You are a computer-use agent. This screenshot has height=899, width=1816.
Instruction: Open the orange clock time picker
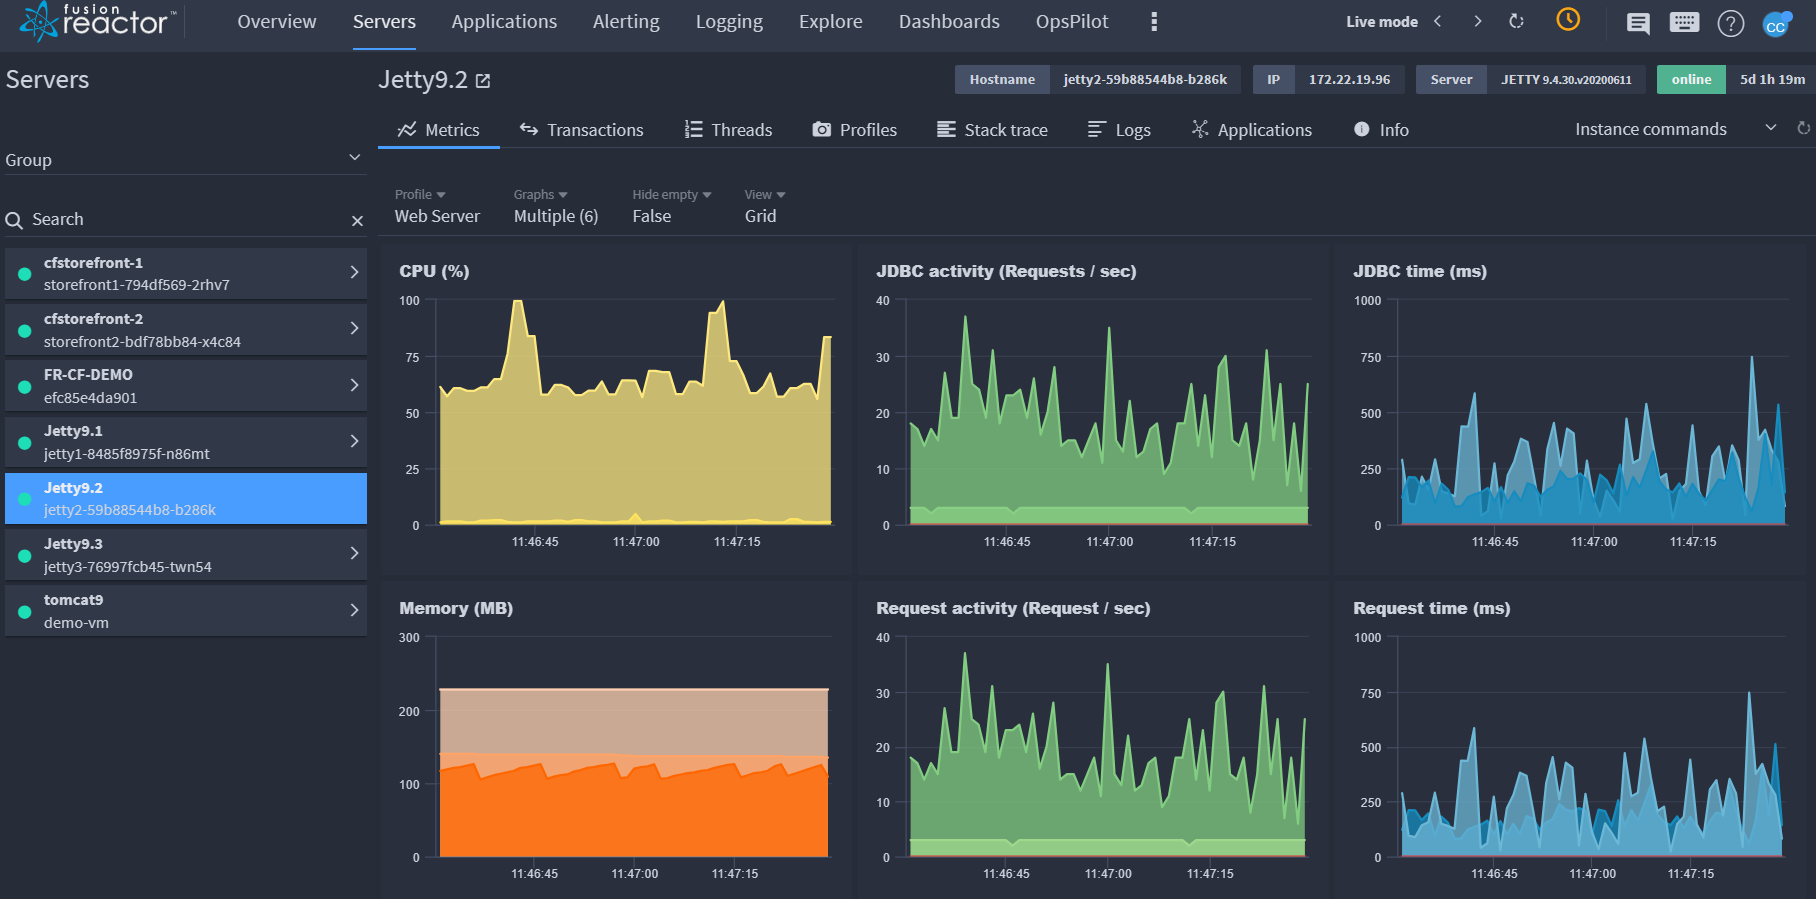coord(1568,19)
